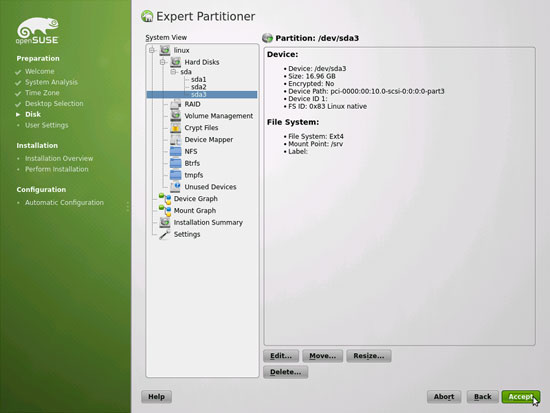Screen dimensions: 550x413
Task: Click the partition icon beside /dev/sda3 heading
Action: coord(267,38)
